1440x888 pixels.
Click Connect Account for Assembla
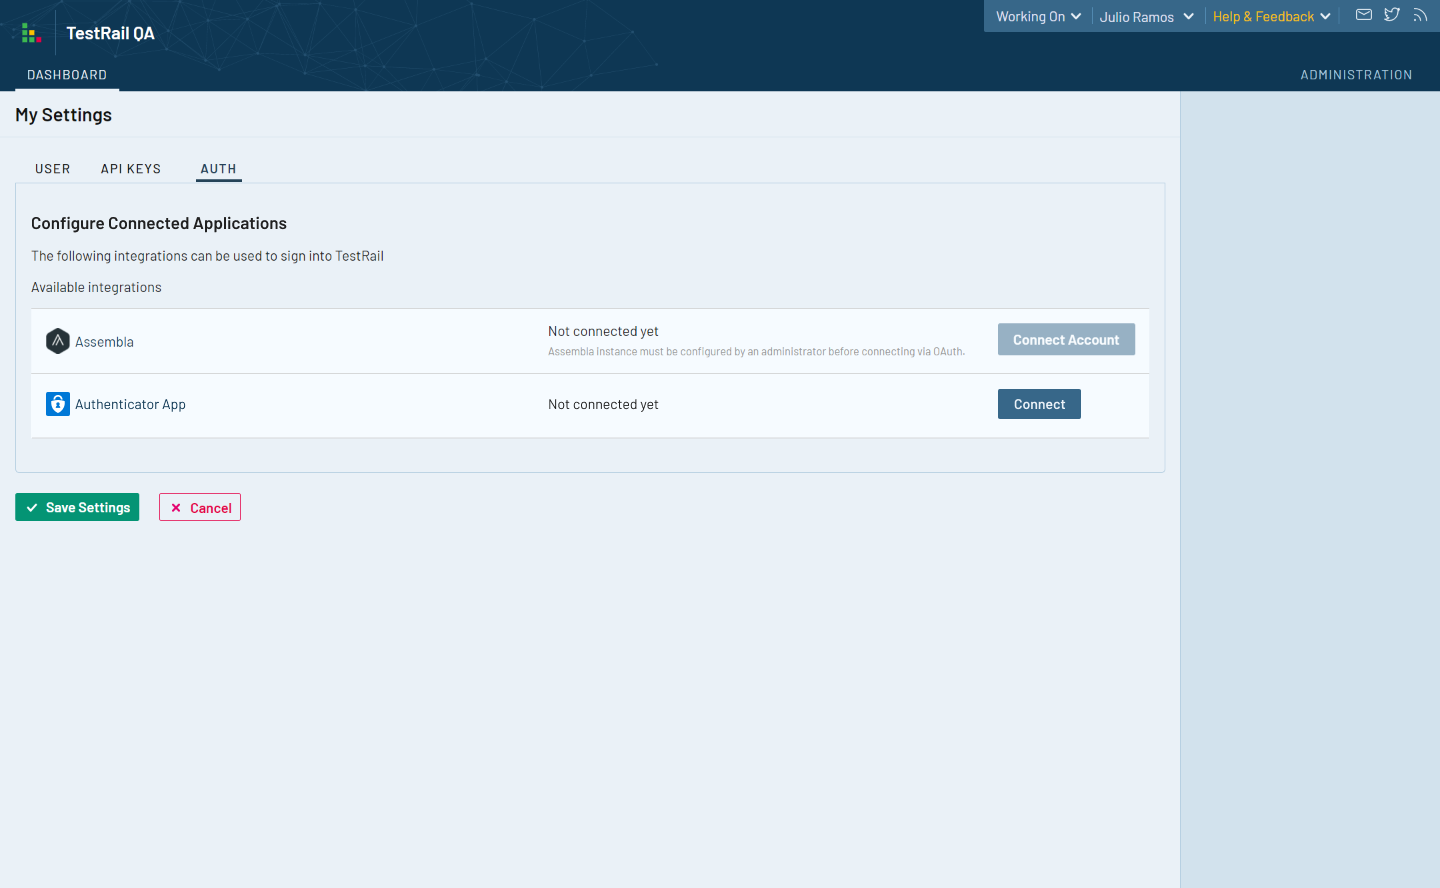[1066, 340]
